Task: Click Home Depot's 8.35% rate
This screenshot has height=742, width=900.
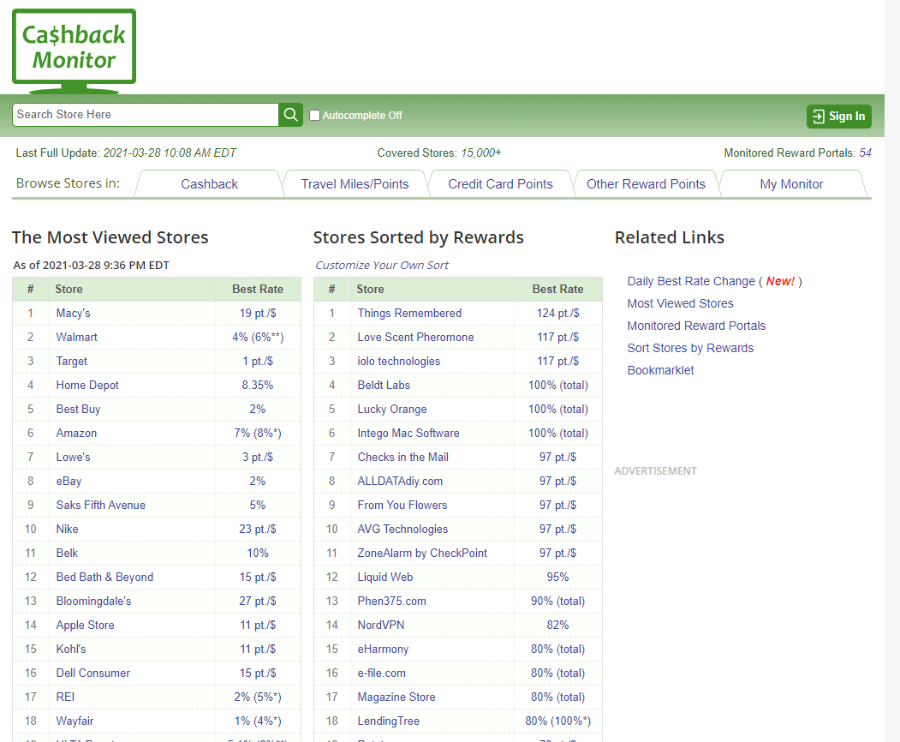Action: [x=257, y=386]
